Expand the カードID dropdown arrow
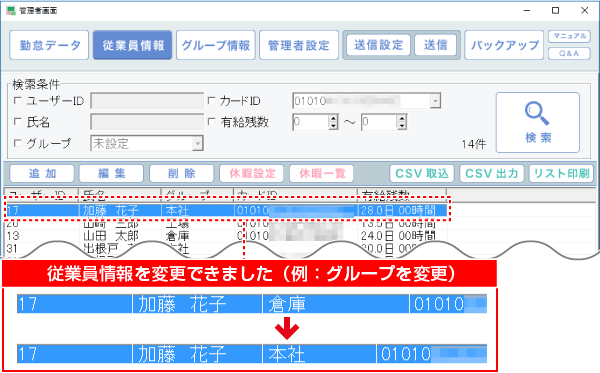This screenshot has width=600, height=373. tap(435, 101)
